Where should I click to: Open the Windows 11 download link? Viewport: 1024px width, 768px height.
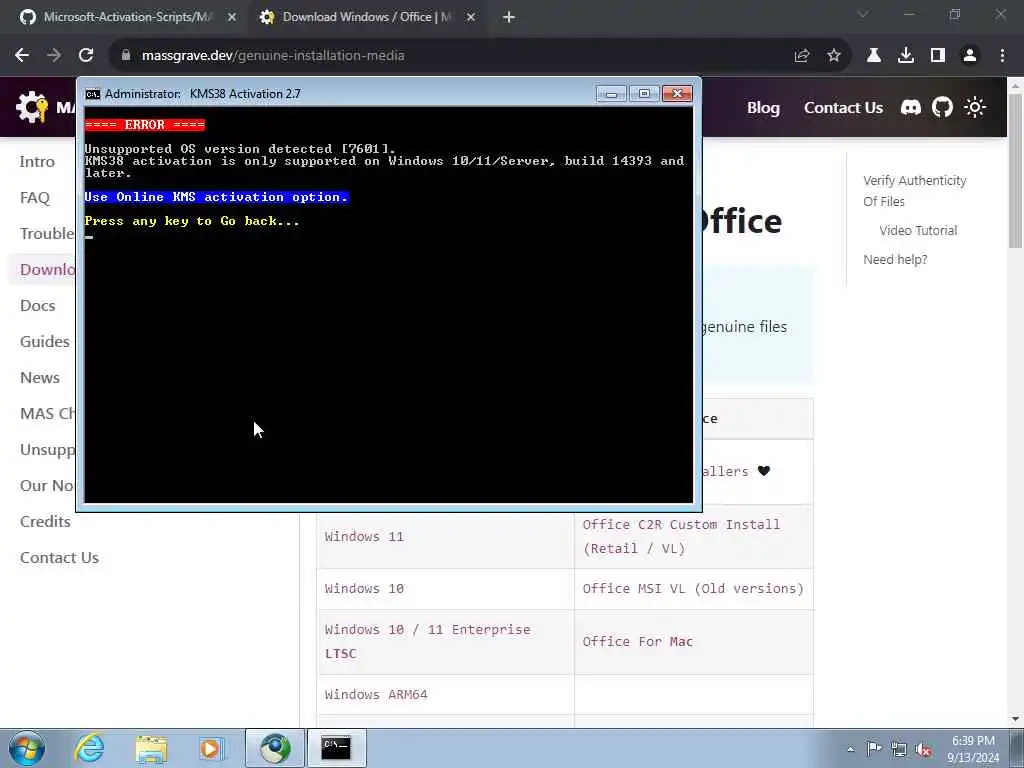pyautogui.click(x=364, y=537)
